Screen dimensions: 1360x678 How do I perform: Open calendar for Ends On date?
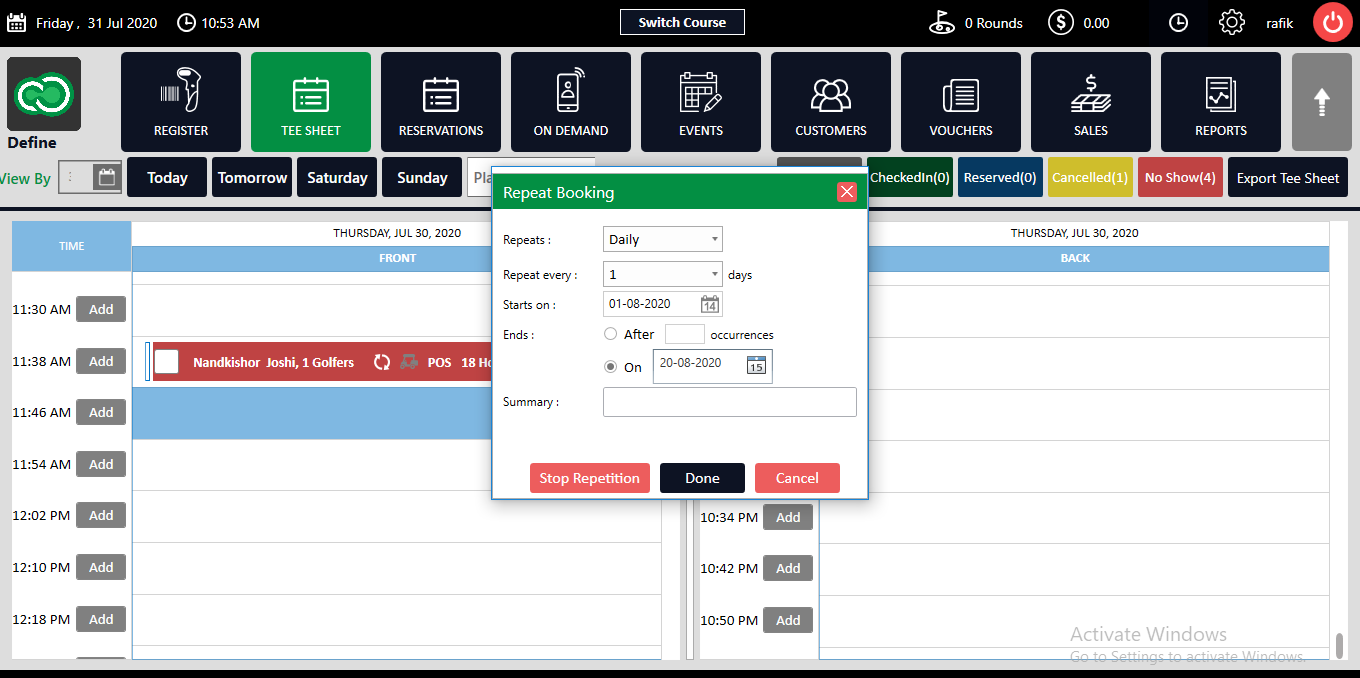click(757, 366)
